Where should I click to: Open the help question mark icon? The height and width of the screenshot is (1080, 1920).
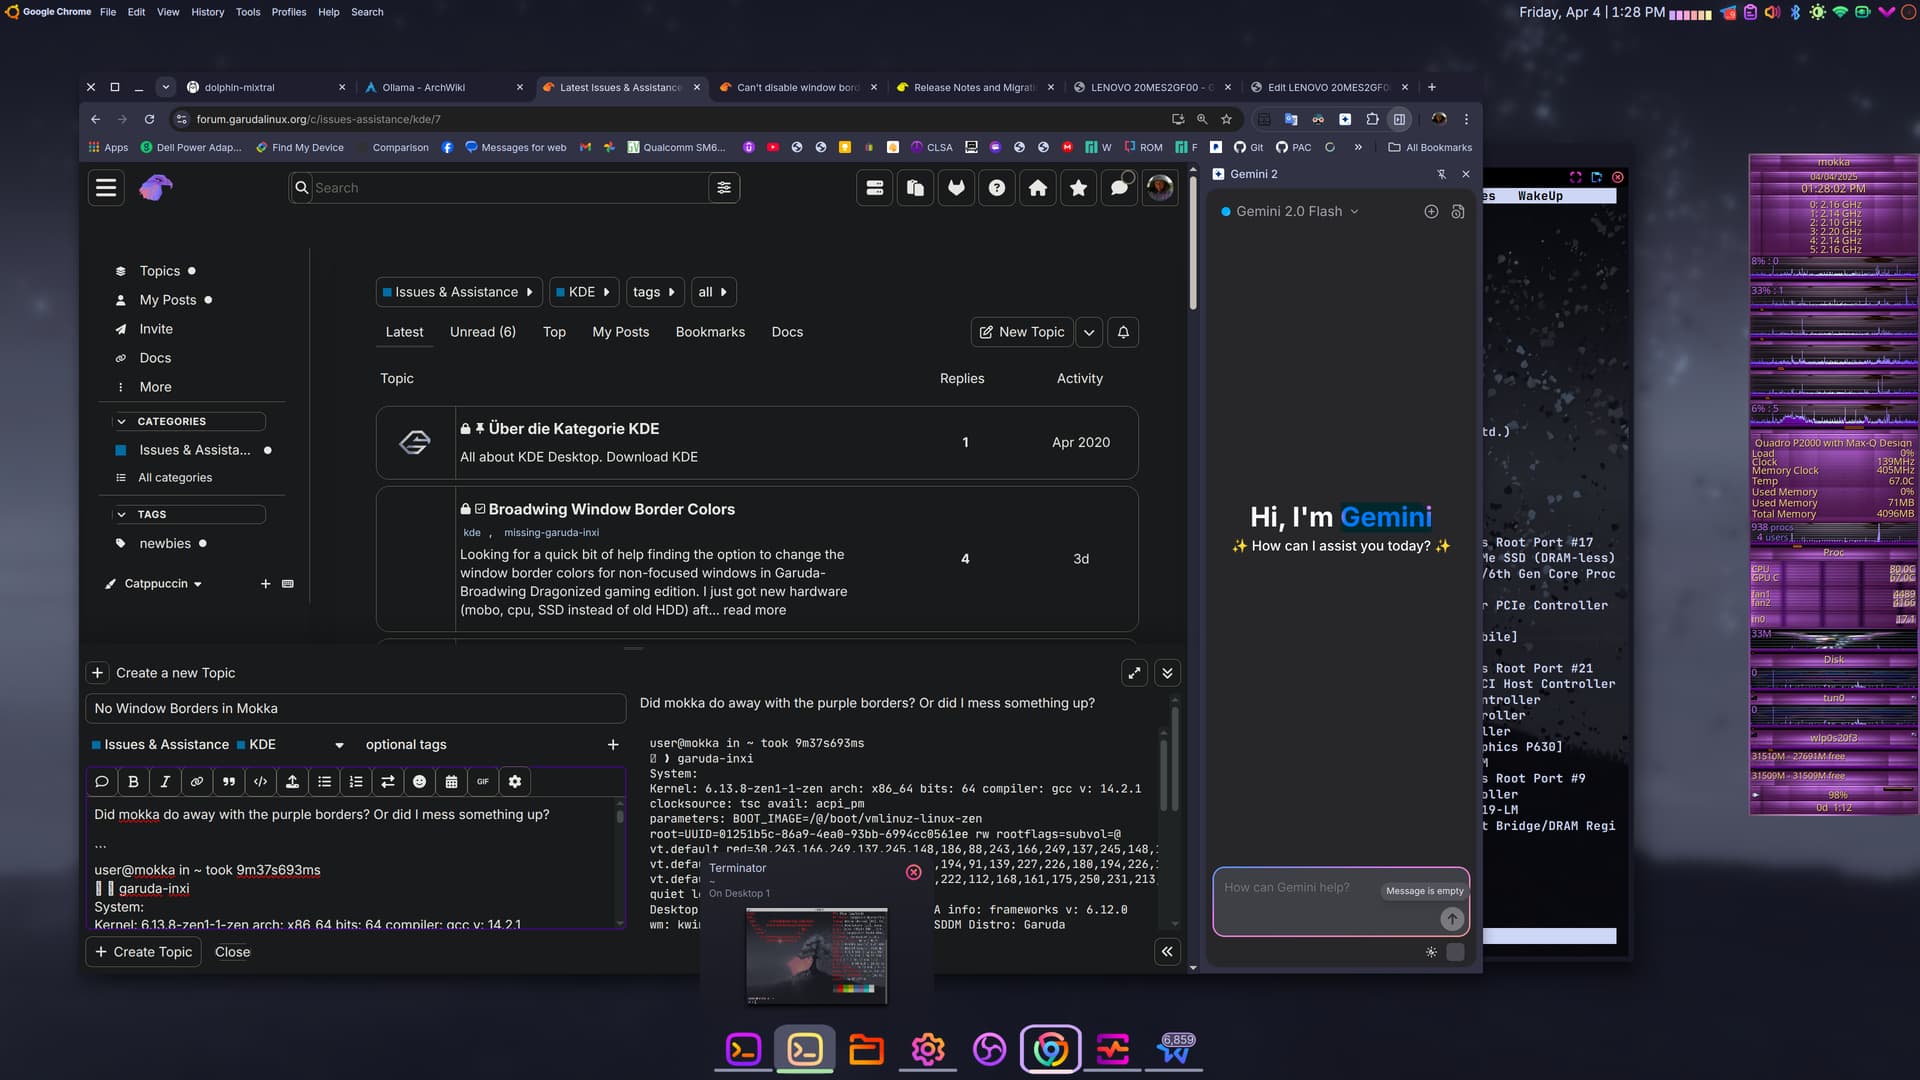coord(997,188)
